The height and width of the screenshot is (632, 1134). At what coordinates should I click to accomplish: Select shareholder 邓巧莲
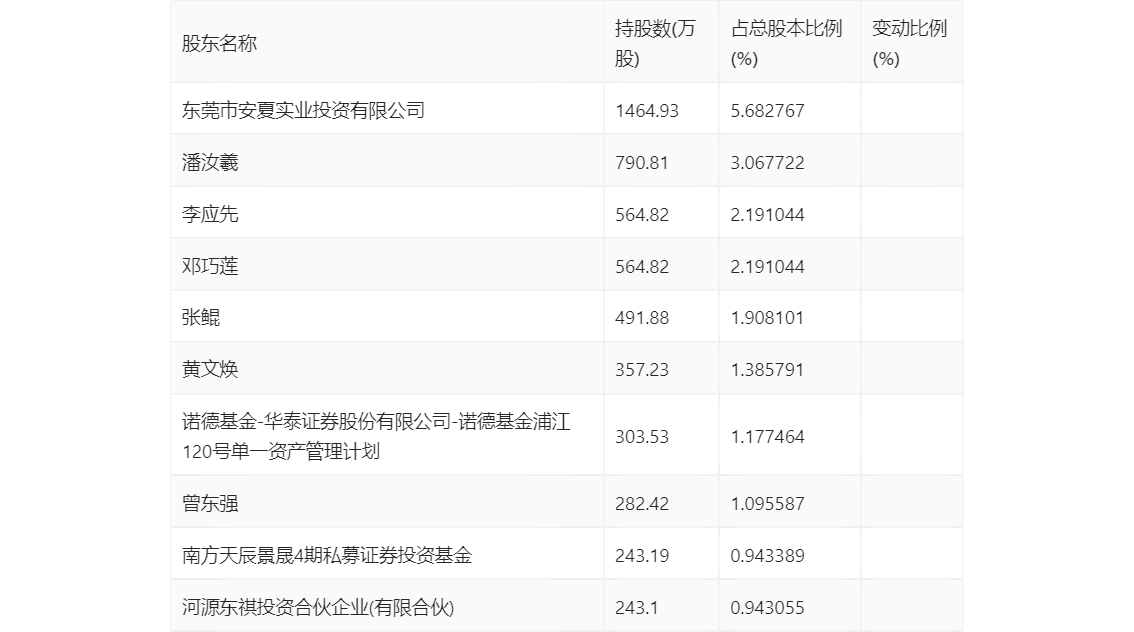(x=210, y=266)
